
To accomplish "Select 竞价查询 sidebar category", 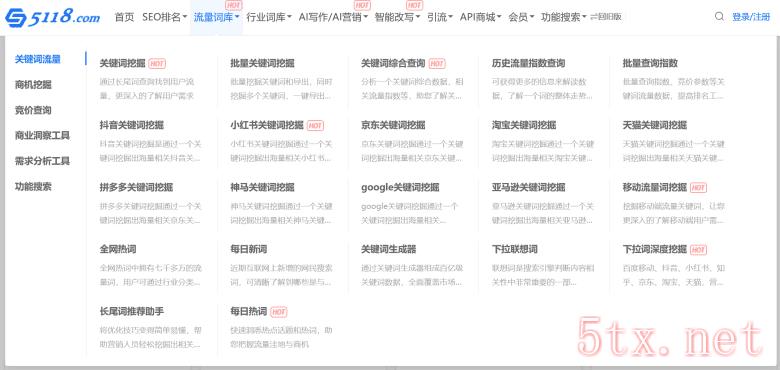I will 33,110.
